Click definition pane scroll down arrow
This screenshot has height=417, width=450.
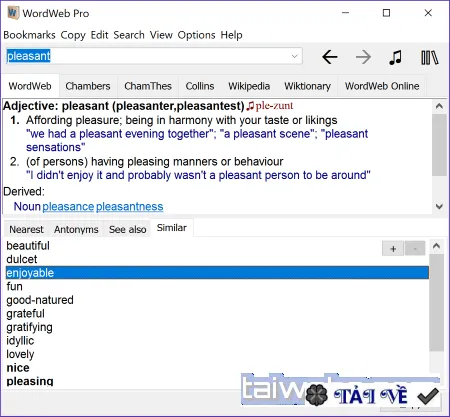pyautogui.click(x=439, y=206)
